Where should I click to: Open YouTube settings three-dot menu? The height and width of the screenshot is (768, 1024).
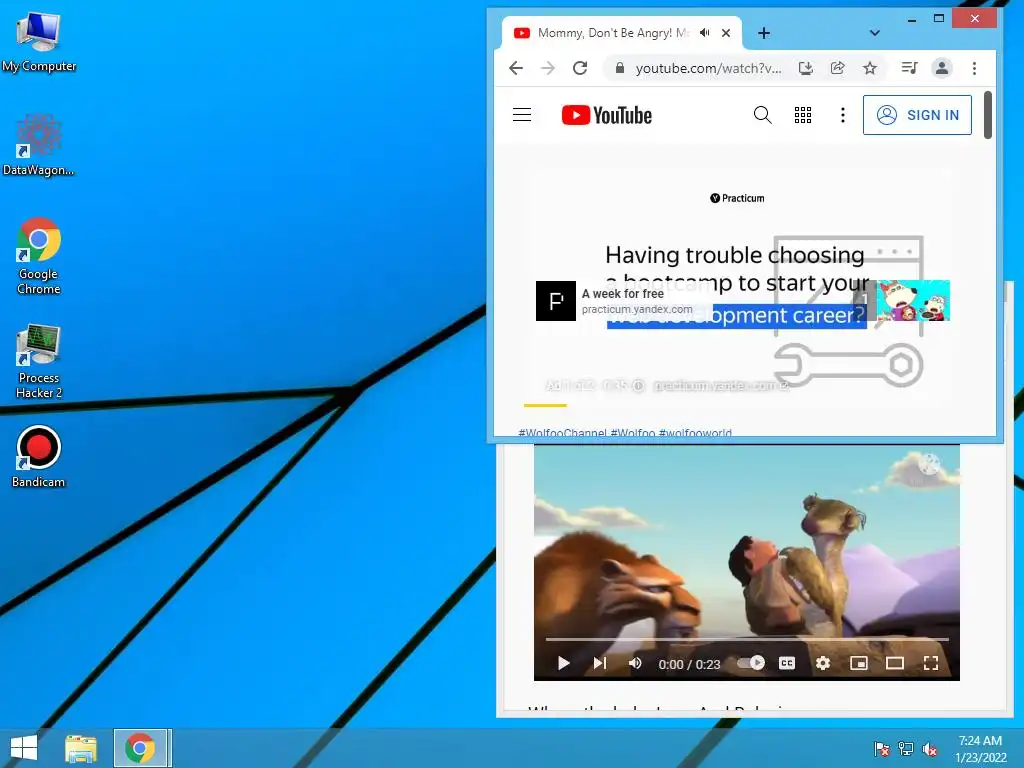pyautogui.click(x=842, y=115)
